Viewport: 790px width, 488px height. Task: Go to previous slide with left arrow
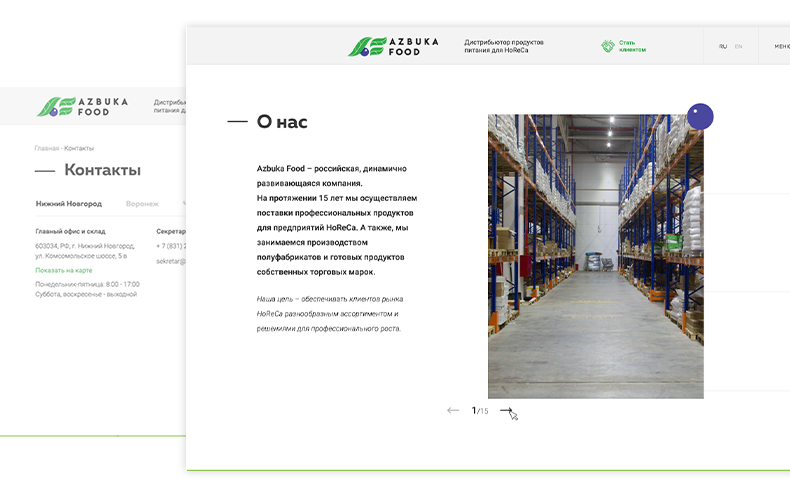click(x=453, y=410)
